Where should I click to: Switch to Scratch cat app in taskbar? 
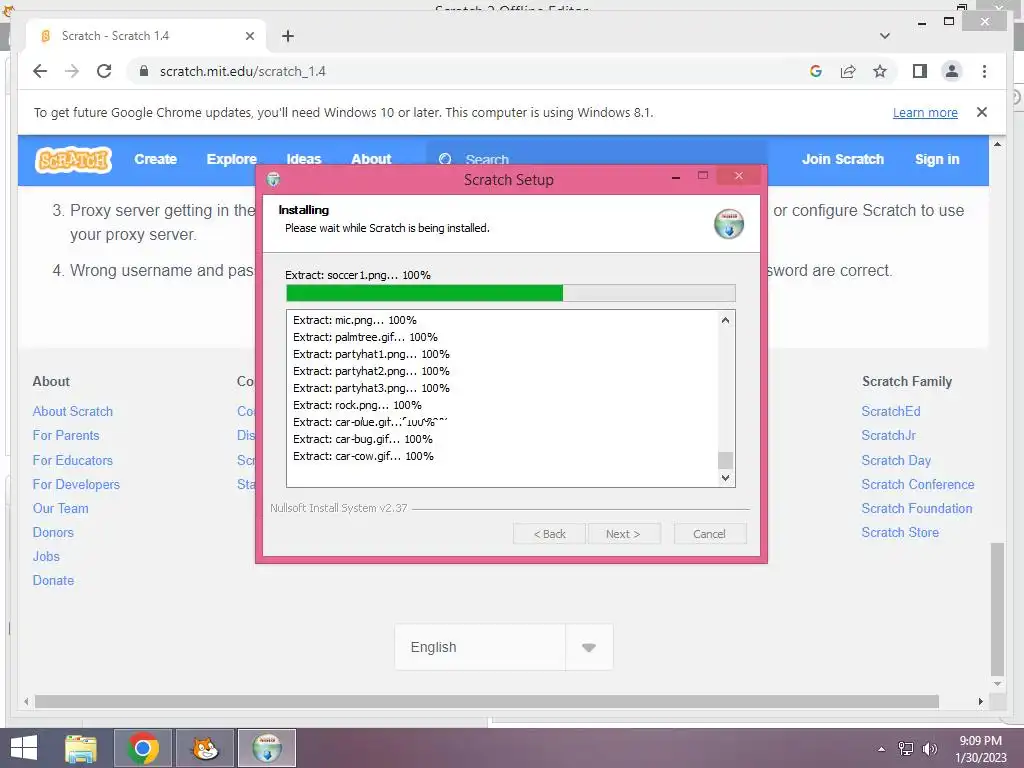205,748
